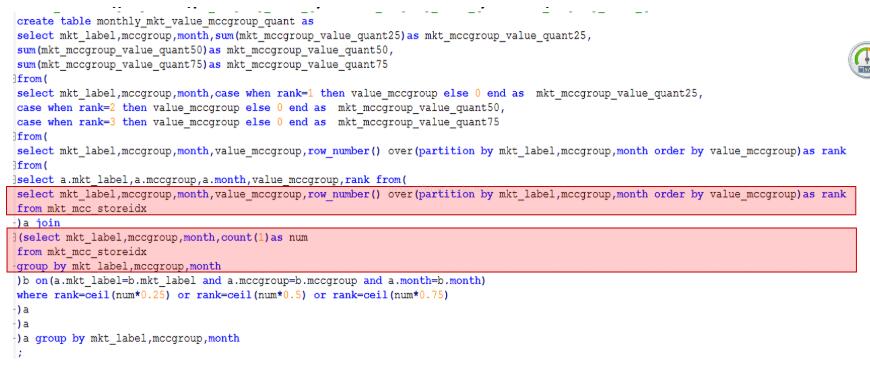This screenshot has height=370, width=870.
Task: Click 'select a.mkt_label,a.mccgroup,a.month' line
Action: [212, 180]
